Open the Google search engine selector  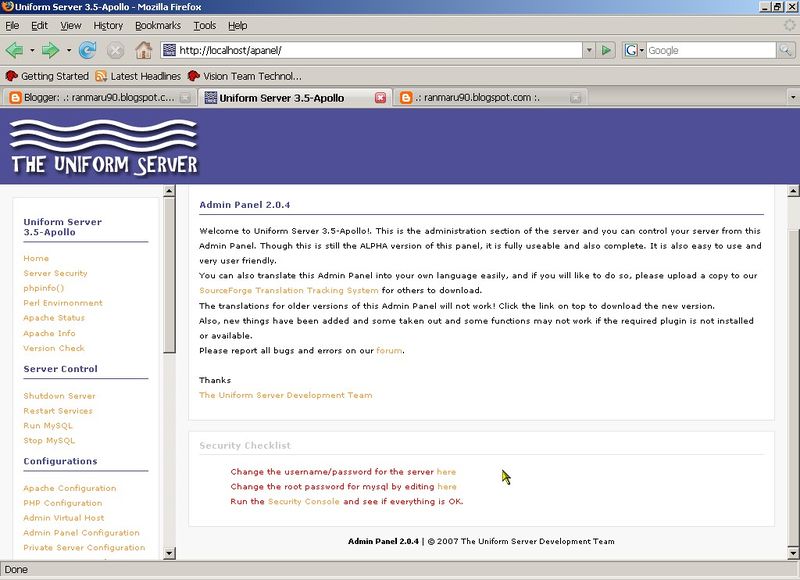[x=634, y=50]
